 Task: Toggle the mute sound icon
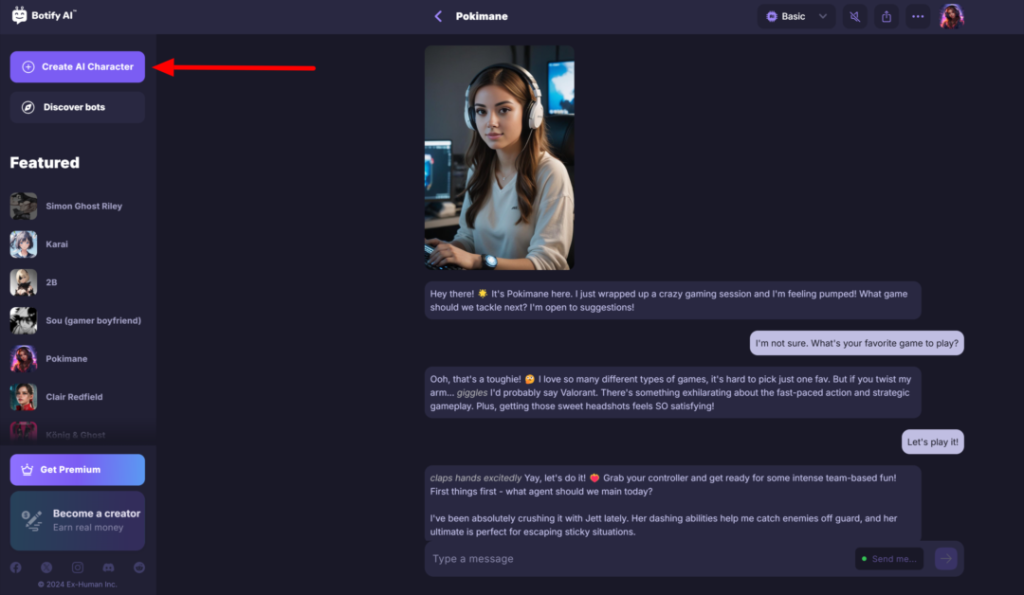(x=854, y=16)
